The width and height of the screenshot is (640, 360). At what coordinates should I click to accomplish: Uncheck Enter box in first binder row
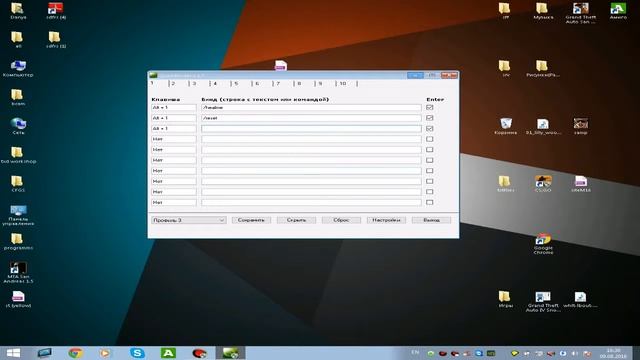pyautogui.click(x=429, y=107)
